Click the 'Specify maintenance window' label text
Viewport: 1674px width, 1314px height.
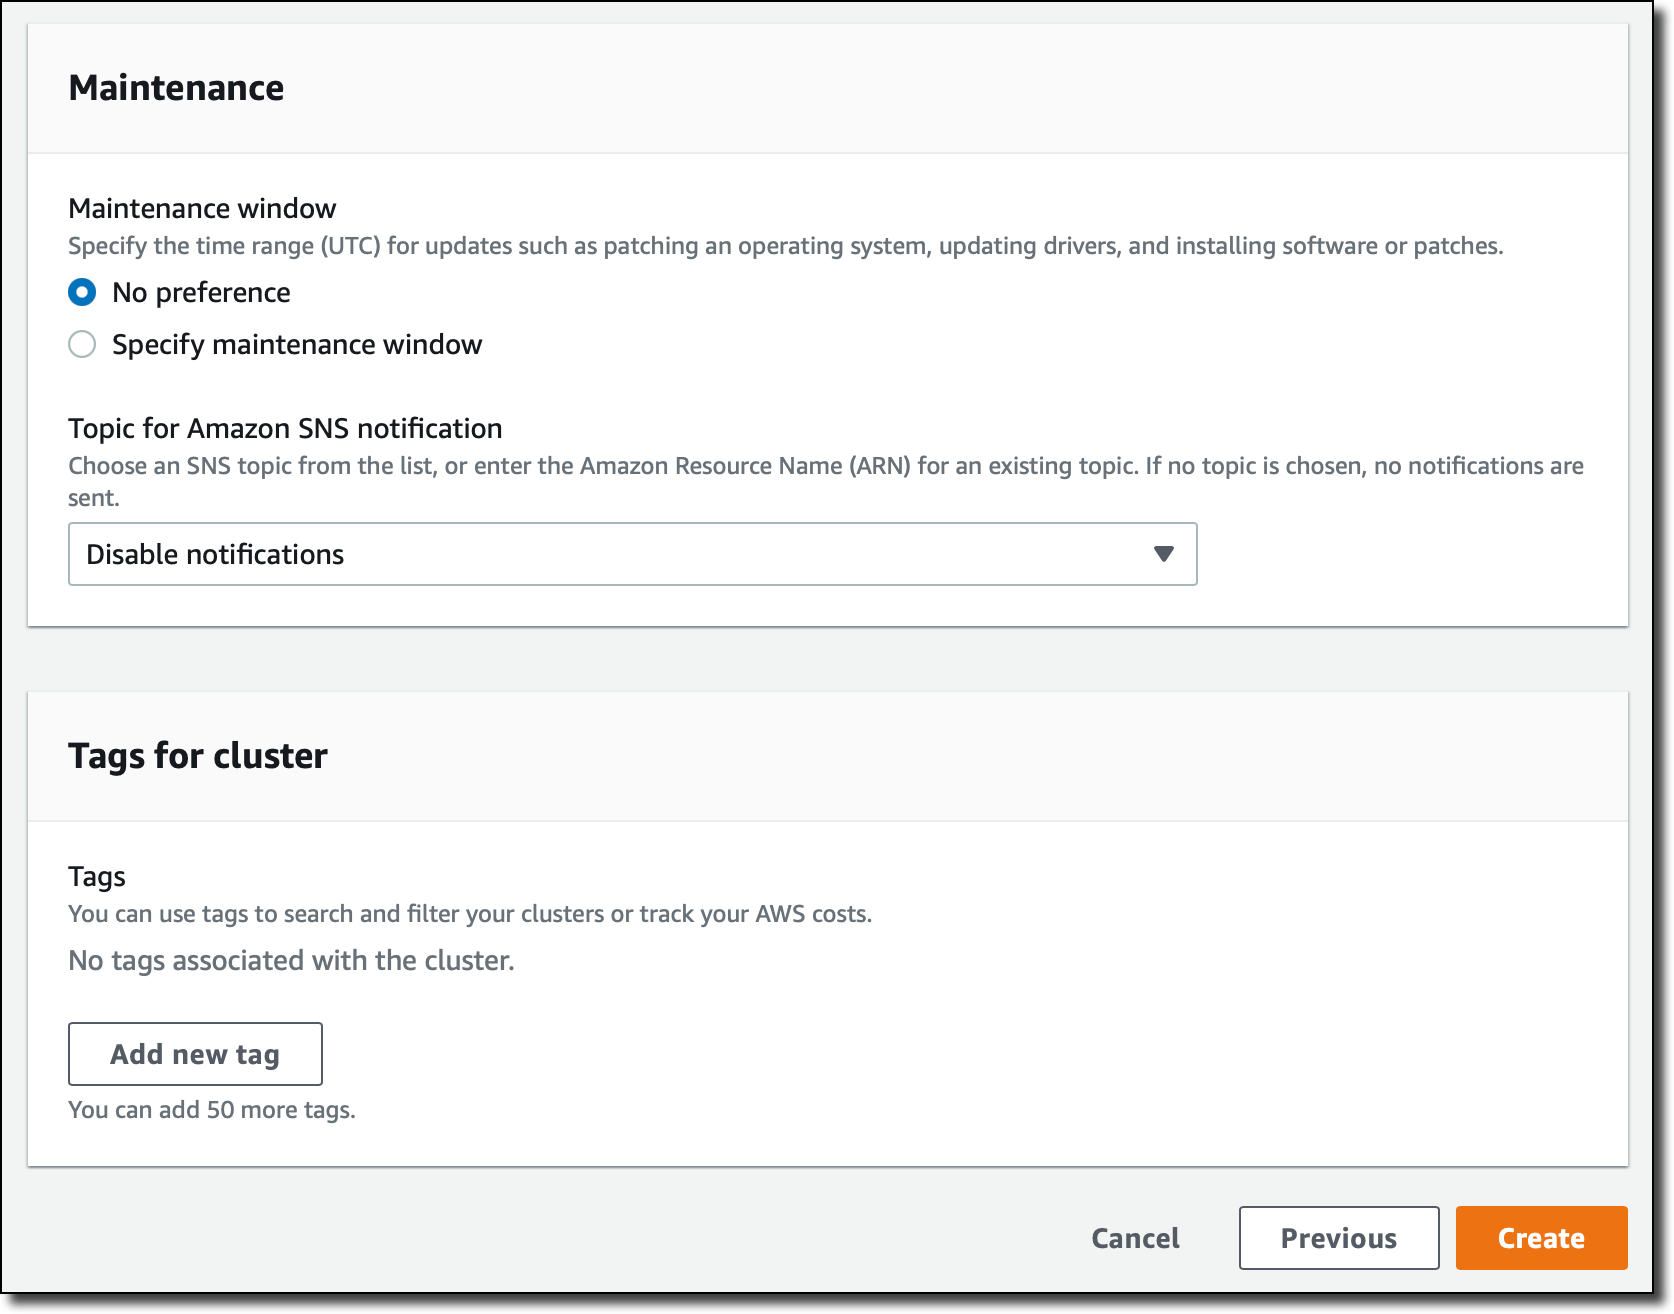click(x=297, y=344)
